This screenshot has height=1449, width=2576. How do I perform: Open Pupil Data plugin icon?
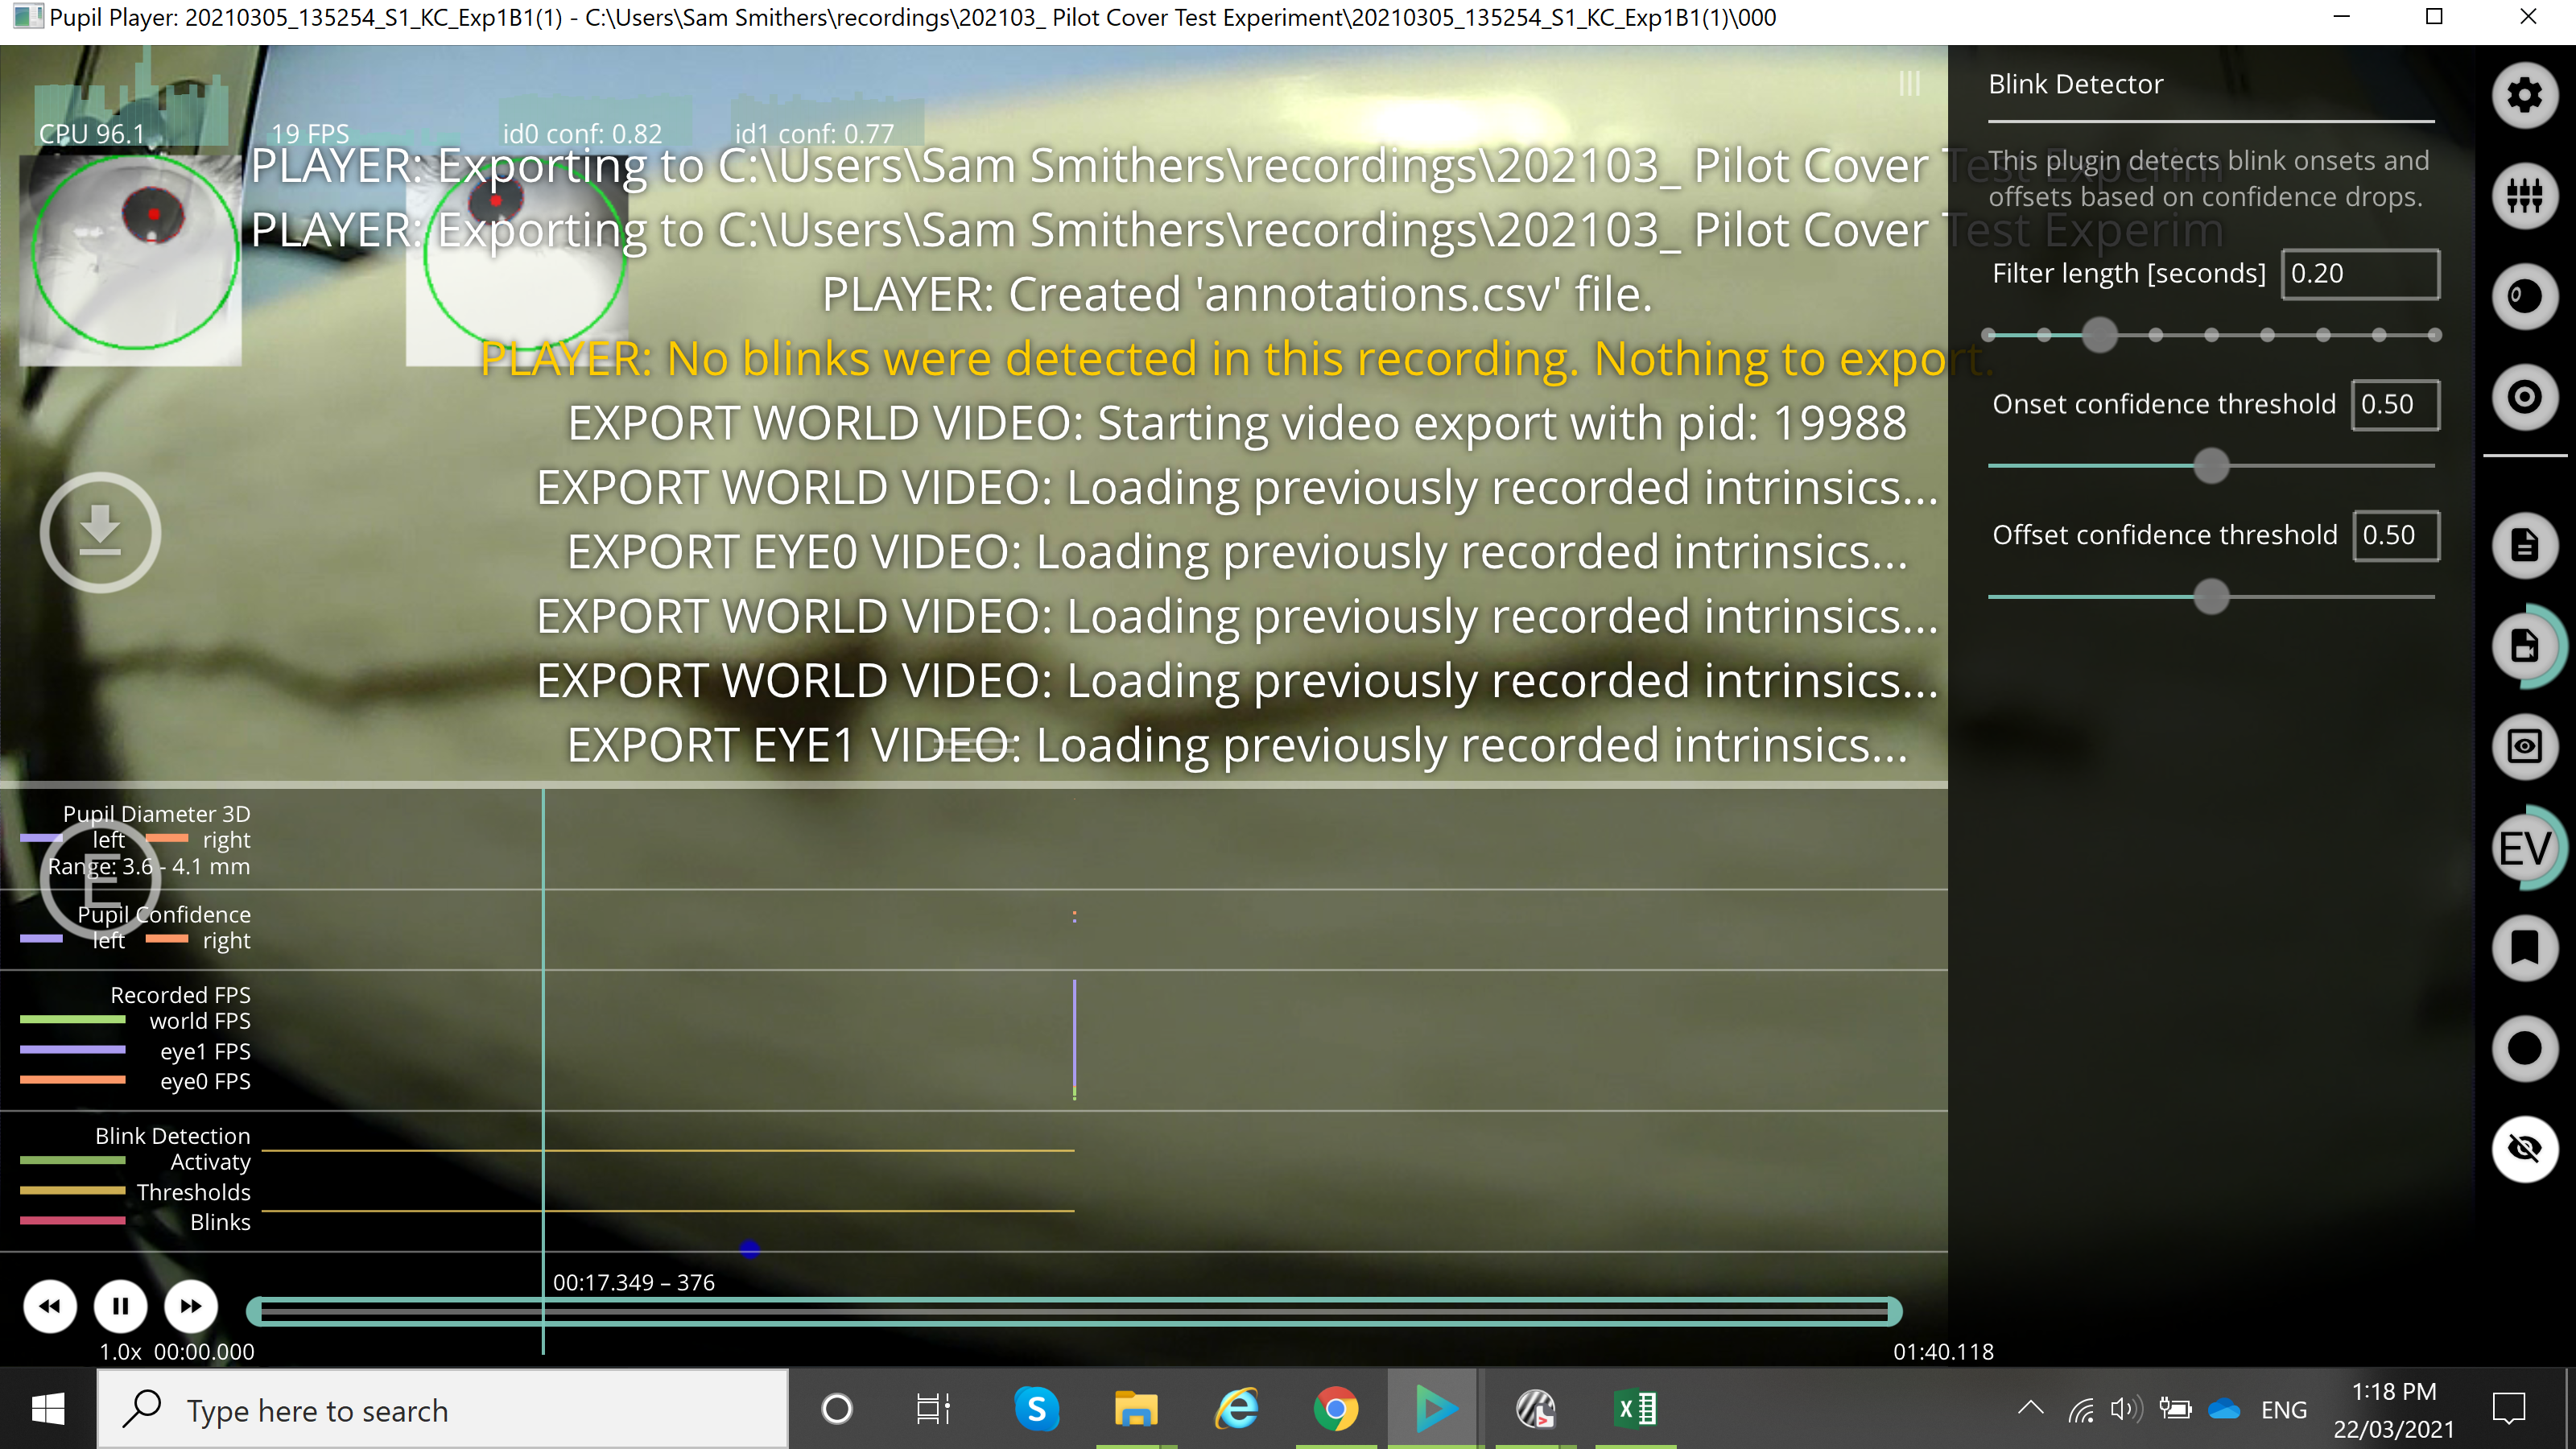[2524, 296]
